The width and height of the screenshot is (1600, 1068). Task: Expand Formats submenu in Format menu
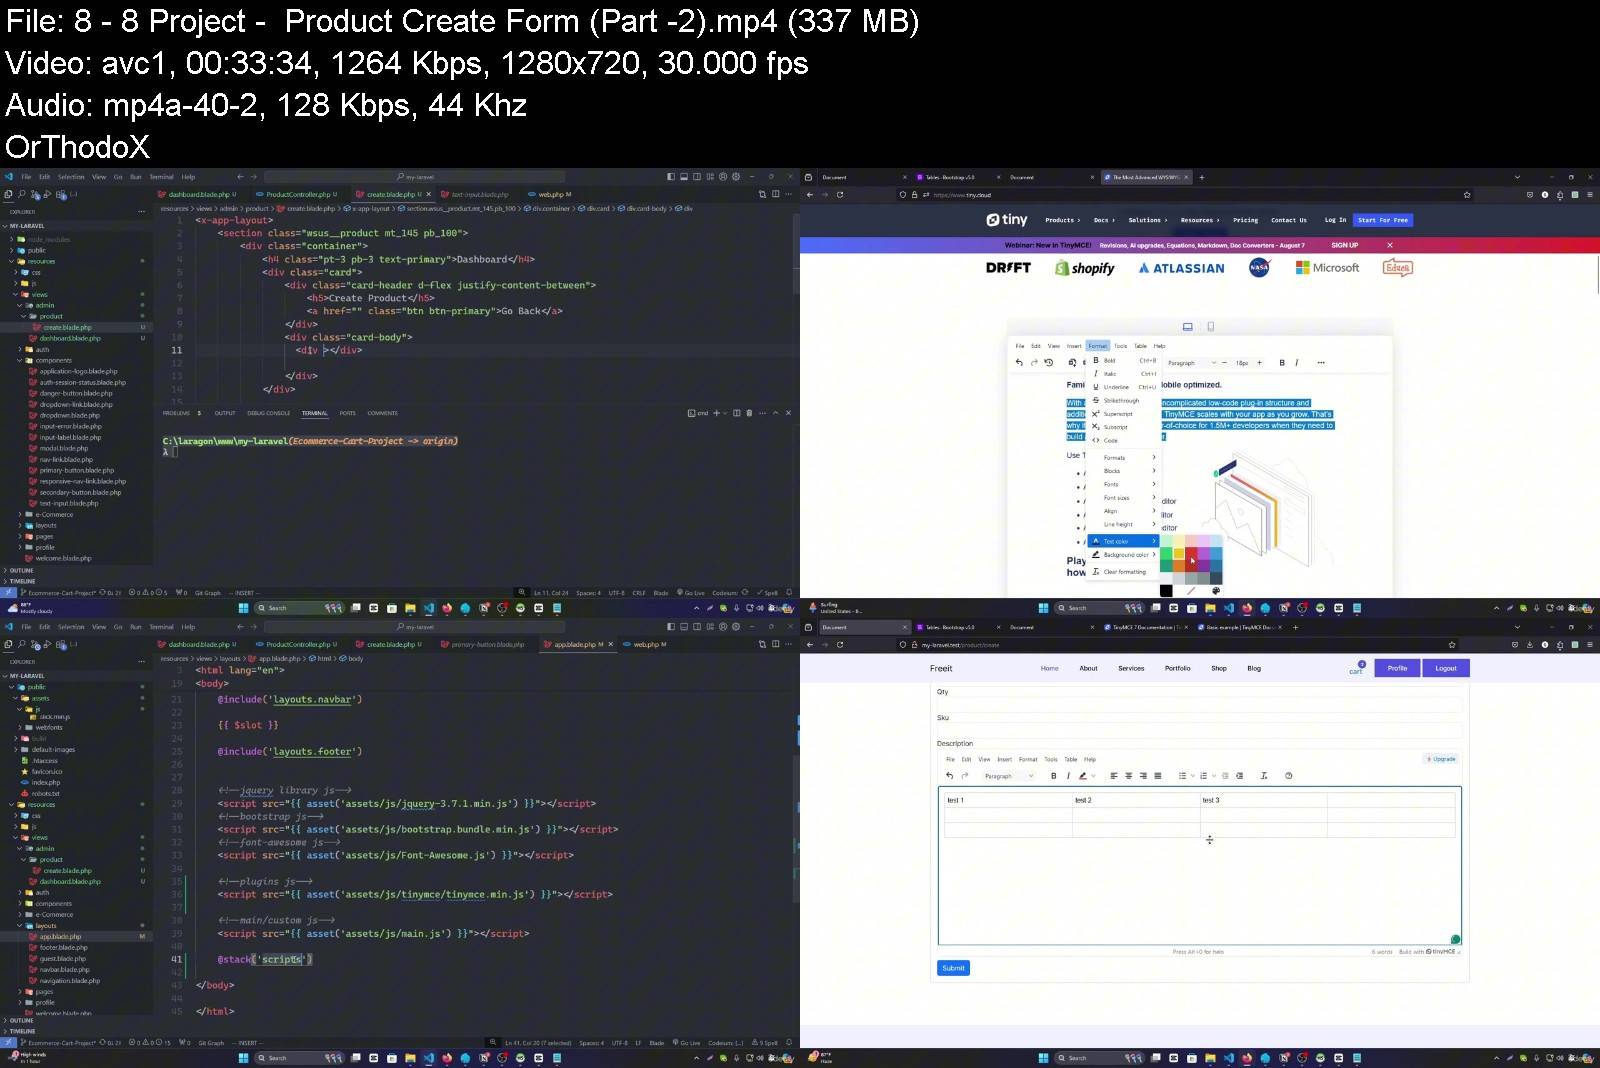(1123, 457)
